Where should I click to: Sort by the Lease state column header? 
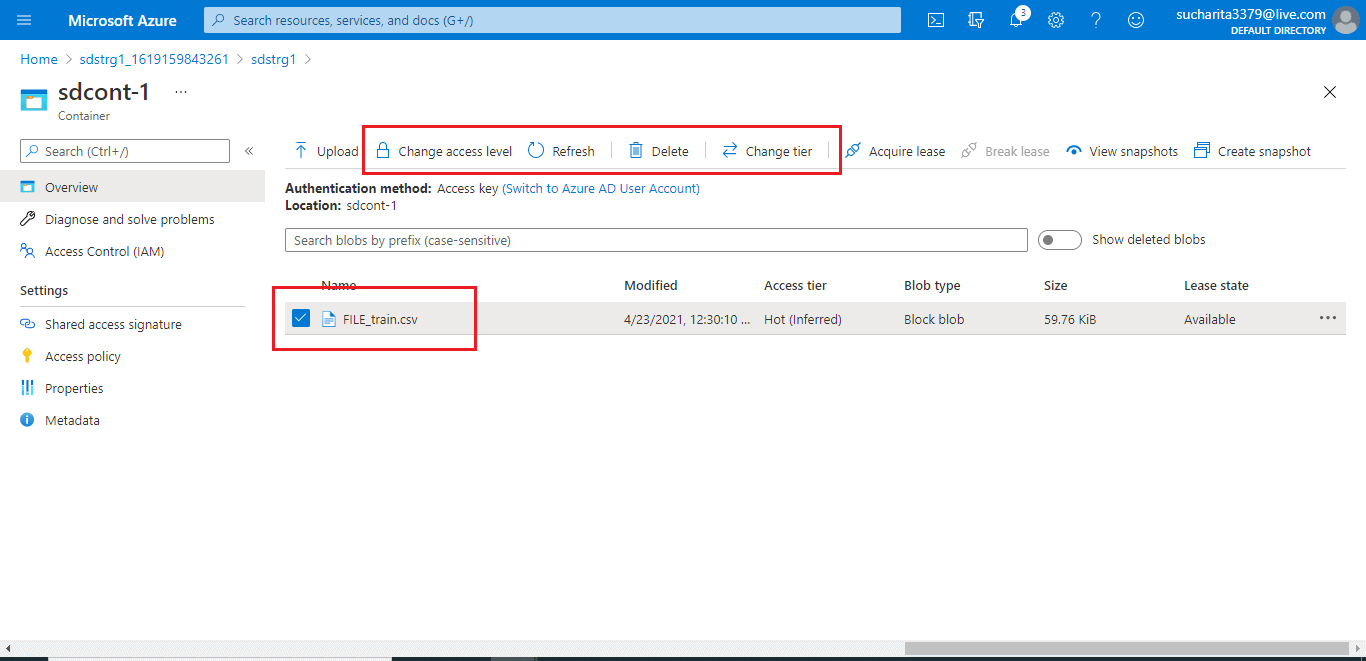(x=1216, y=285)
